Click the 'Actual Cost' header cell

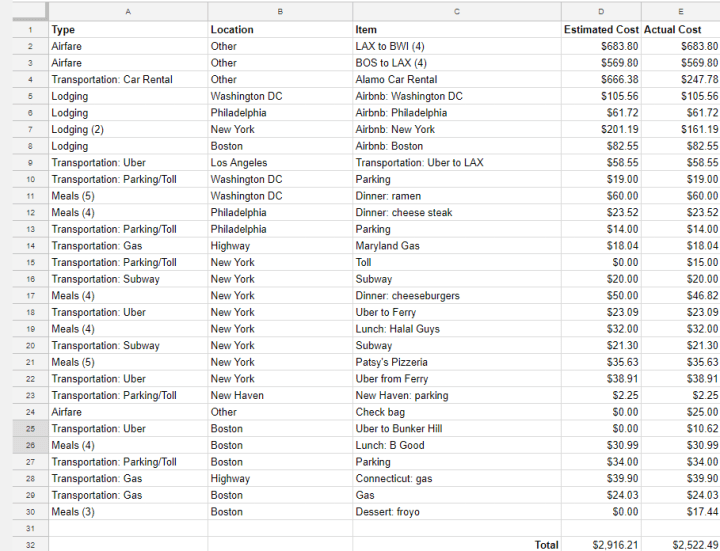click(x=681, y=30)
